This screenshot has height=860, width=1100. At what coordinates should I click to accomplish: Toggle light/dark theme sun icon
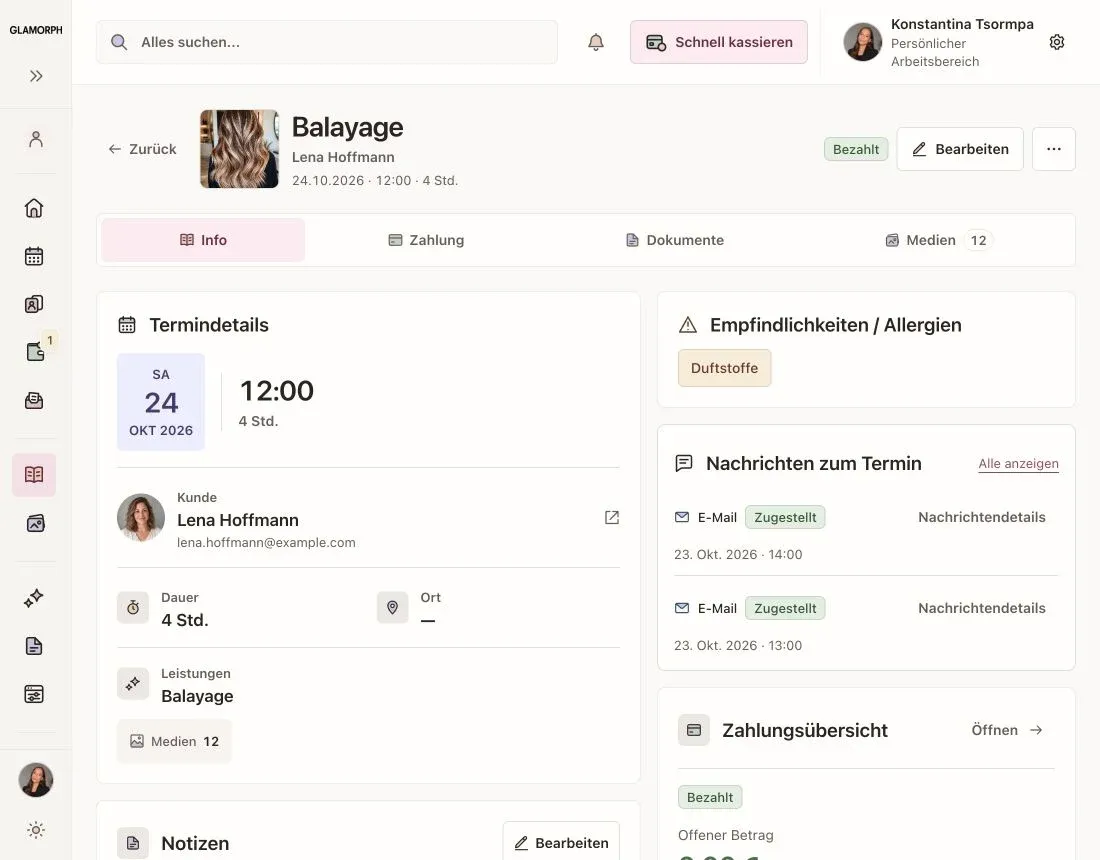coord(36,830)
